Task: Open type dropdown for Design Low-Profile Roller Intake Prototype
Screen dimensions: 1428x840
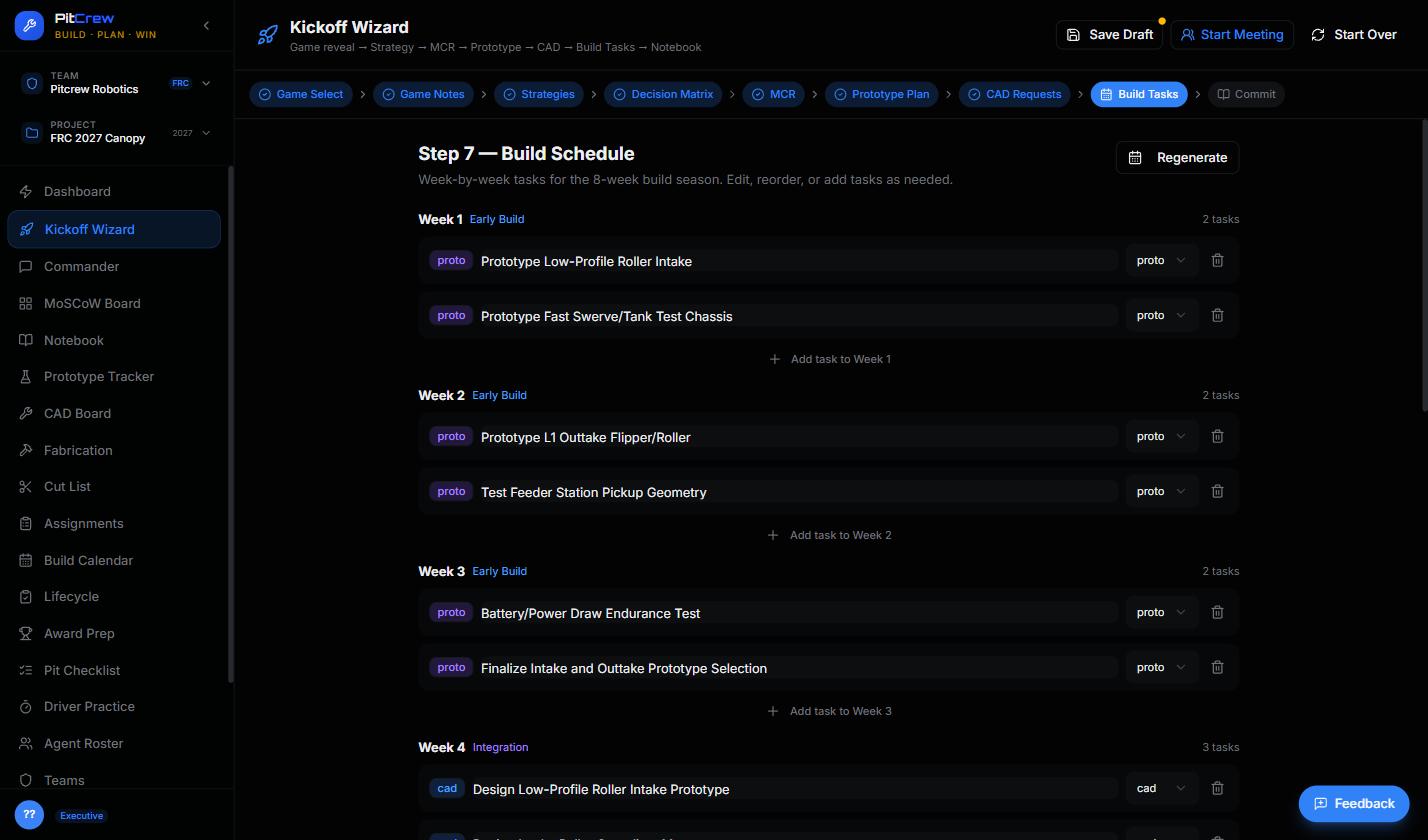Action: click(x=1161, y=788)
